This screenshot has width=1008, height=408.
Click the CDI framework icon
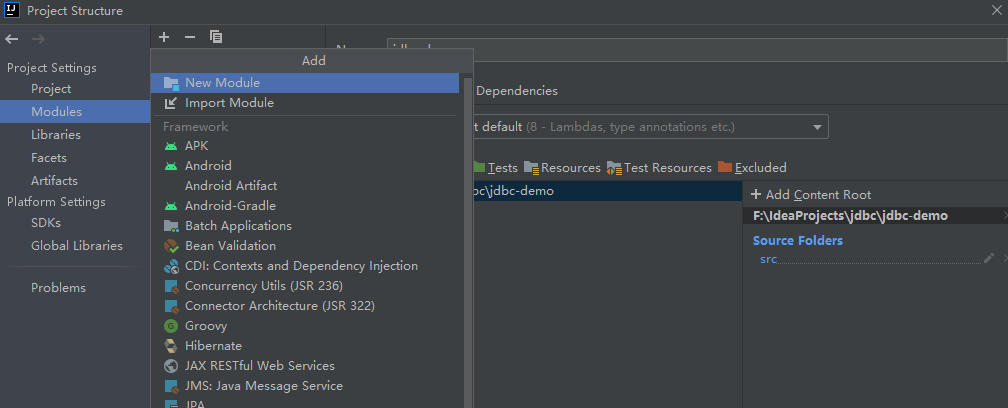(171, 266)
